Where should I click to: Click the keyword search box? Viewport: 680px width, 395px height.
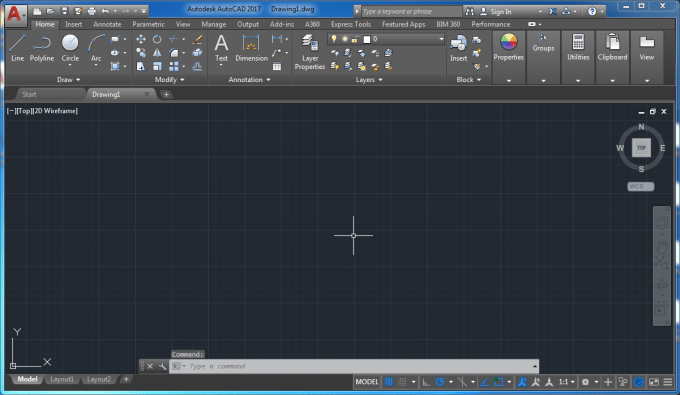click(x=411, y=12)
